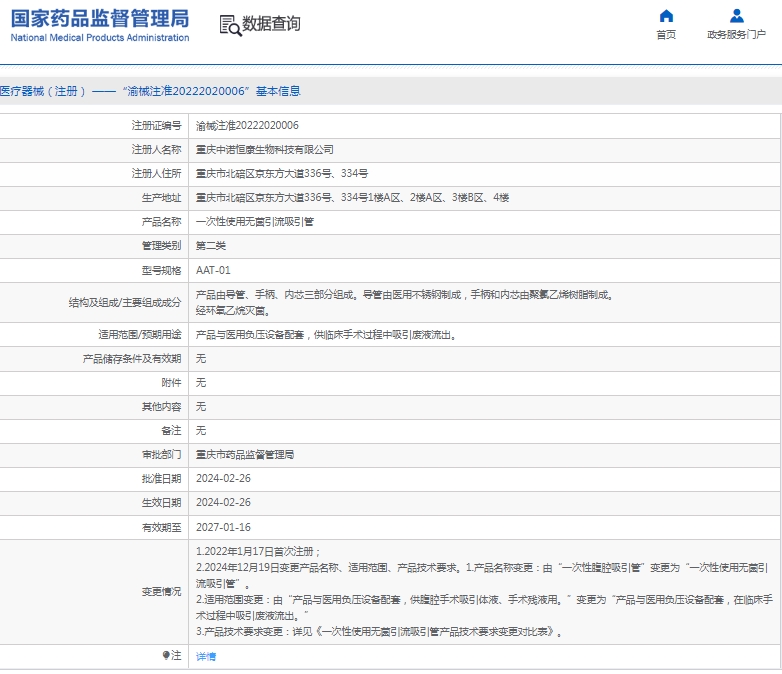Open the 详情 link
Image resolution: width=782 pixels, height=674 pixels.
(x=205, y=657)
